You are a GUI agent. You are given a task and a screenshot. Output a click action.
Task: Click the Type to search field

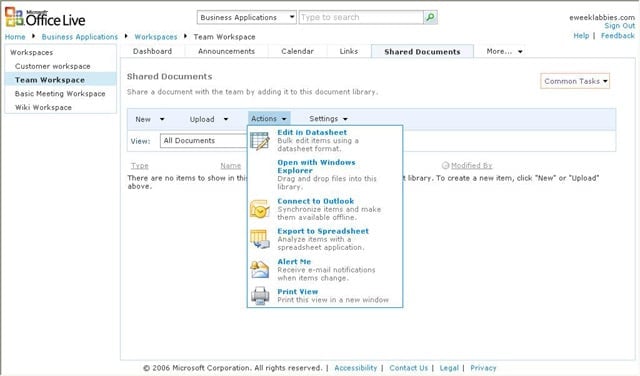(361, 17)
